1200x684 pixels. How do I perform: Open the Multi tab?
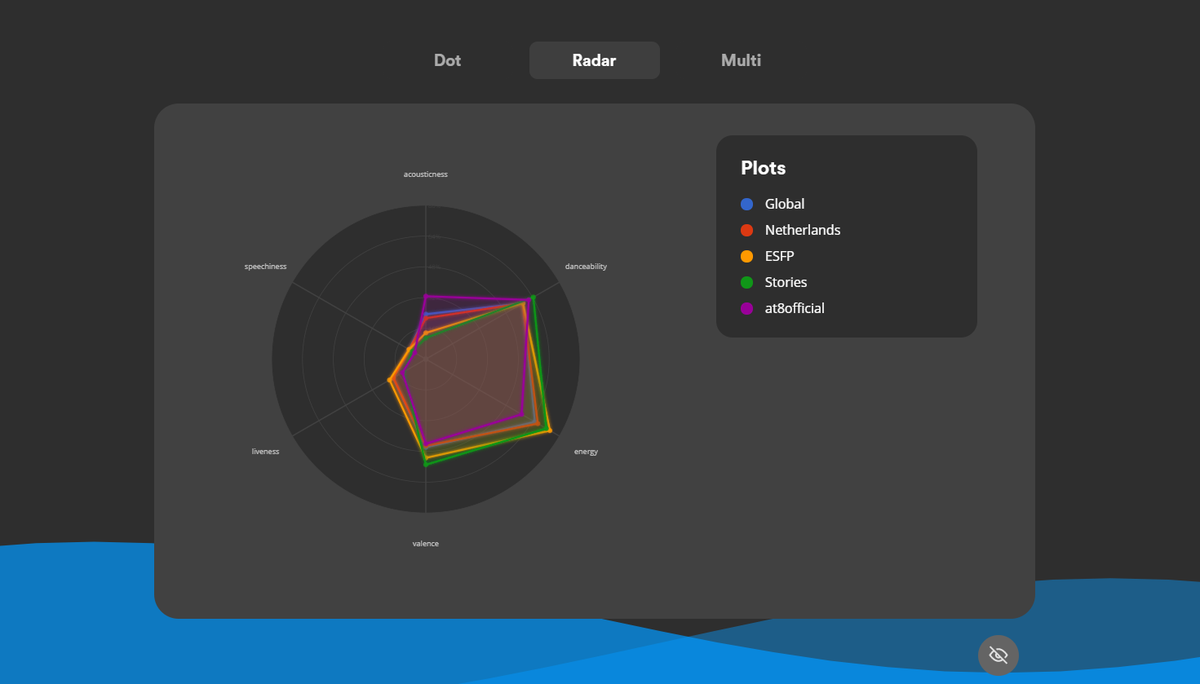tap(741, 60)
